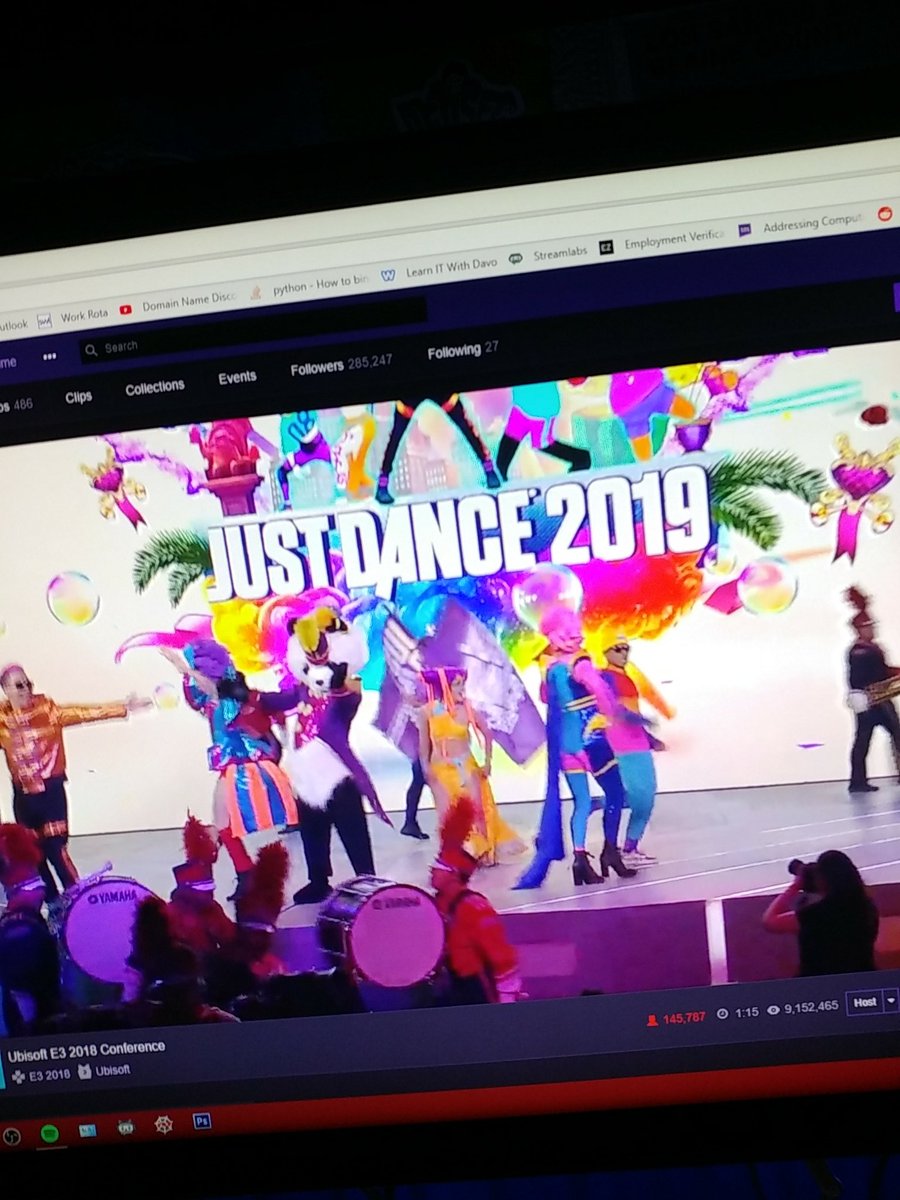Open the Work Rota bookmark
The width and height of the screenshot is (900, 1200).
pyautogui.click(x=73, y=316)
